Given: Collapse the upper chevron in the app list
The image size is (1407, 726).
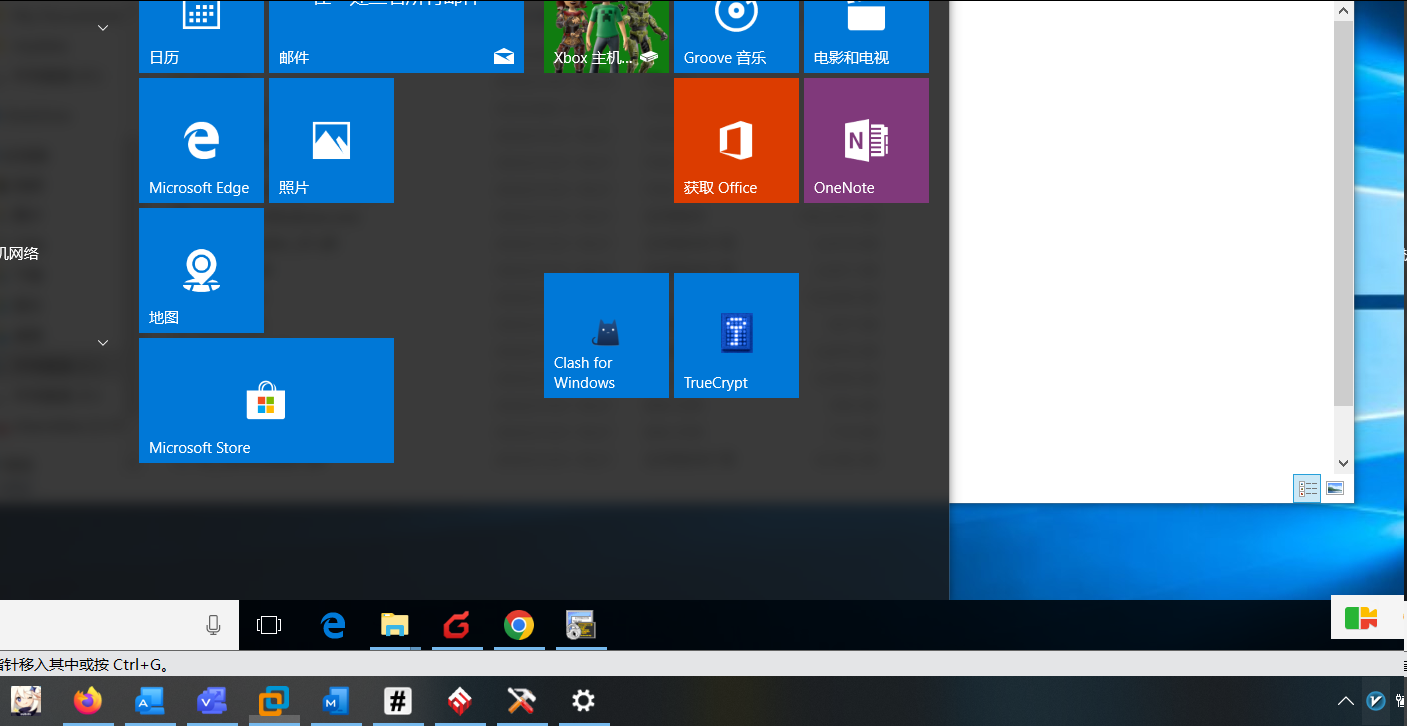Looking at the screenshot, I should click(103, 28).
